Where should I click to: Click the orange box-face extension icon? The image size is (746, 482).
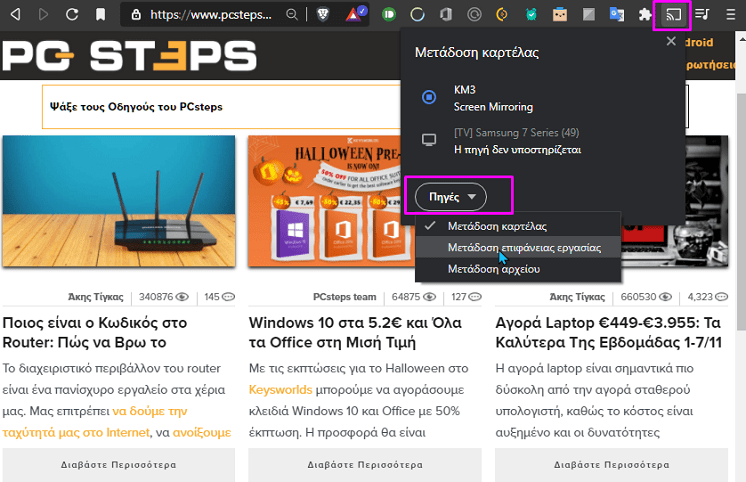(560, 15)
